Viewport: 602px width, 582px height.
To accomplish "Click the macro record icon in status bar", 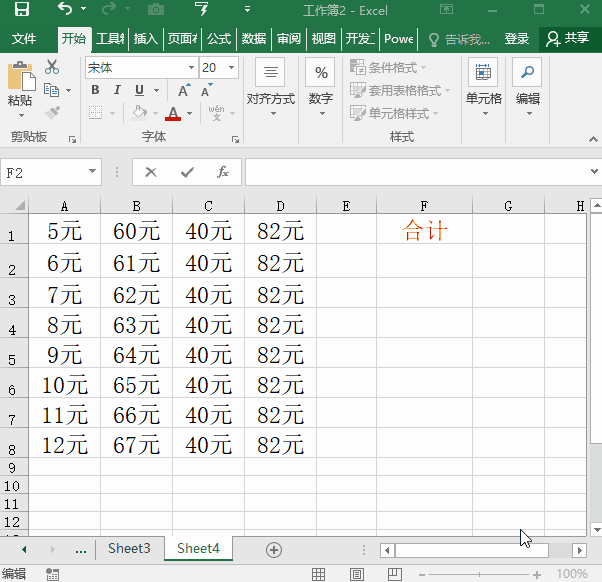I will pyautogui.click(x=54, y=574).
